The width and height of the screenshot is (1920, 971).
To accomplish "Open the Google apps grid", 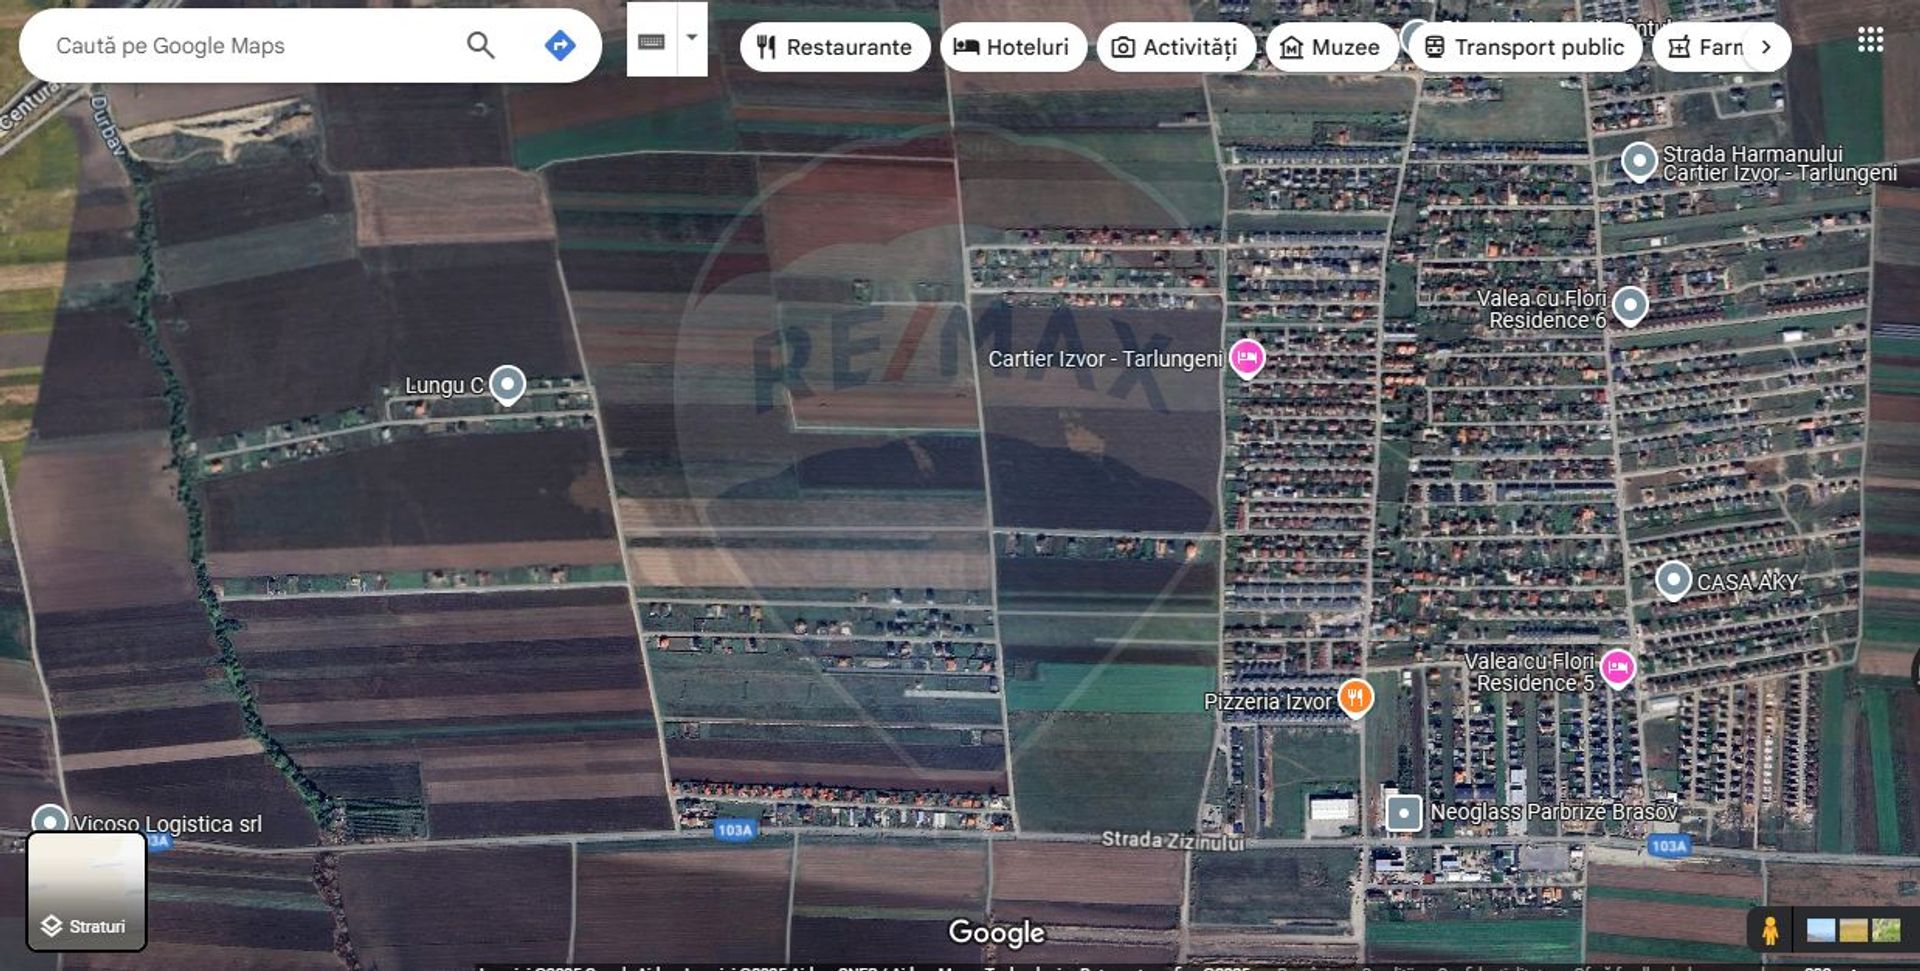I will [x=1870, y=40].
